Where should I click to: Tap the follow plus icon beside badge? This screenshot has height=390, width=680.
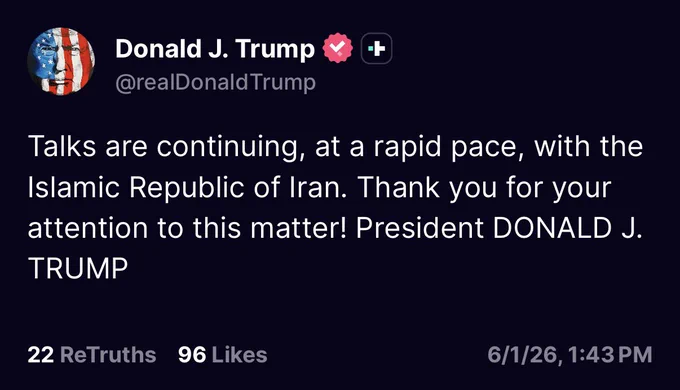[x=376, y=49]
